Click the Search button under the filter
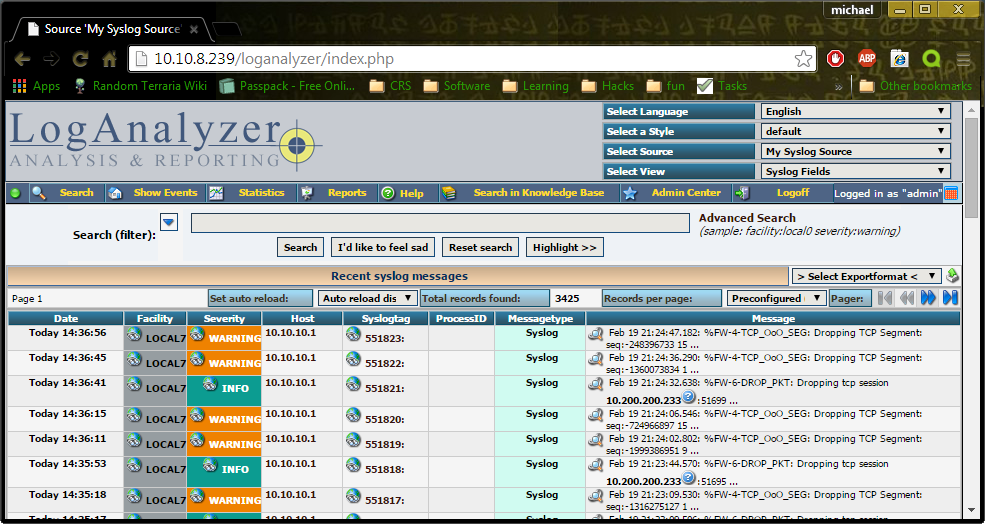The height and width of the screenshot is (524, 985). pyautogui.click(x=300, y=248)
